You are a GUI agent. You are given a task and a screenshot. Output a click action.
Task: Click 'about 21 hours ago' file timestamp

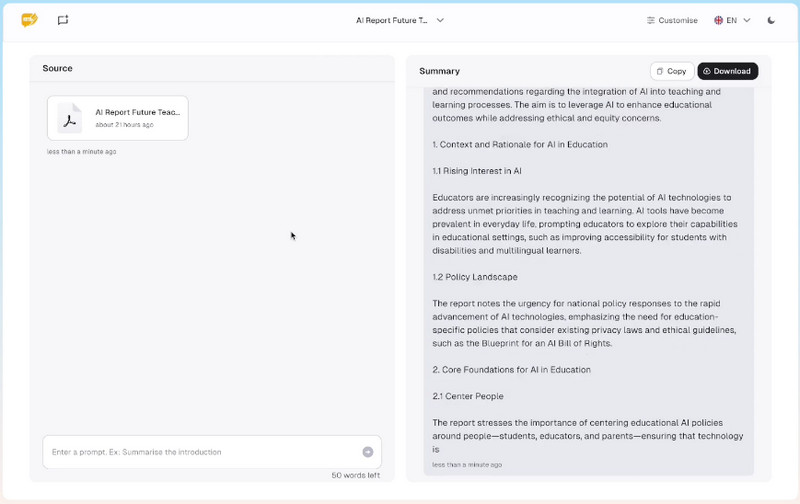point(124,125)
